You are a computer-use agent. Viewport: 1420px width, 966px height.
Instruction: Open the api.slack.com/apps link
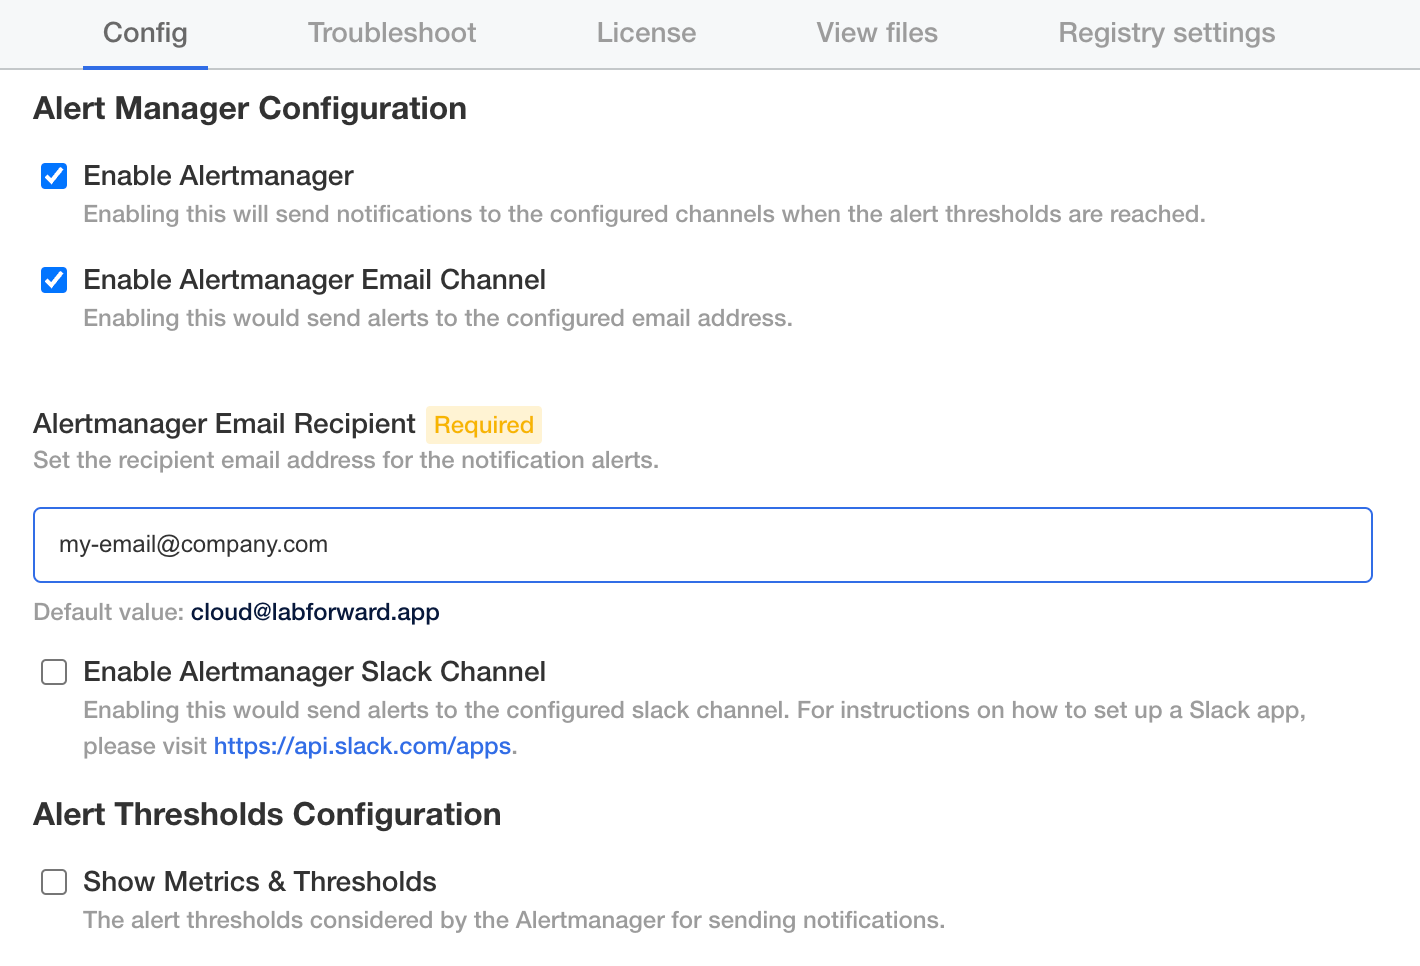point(362,746)
